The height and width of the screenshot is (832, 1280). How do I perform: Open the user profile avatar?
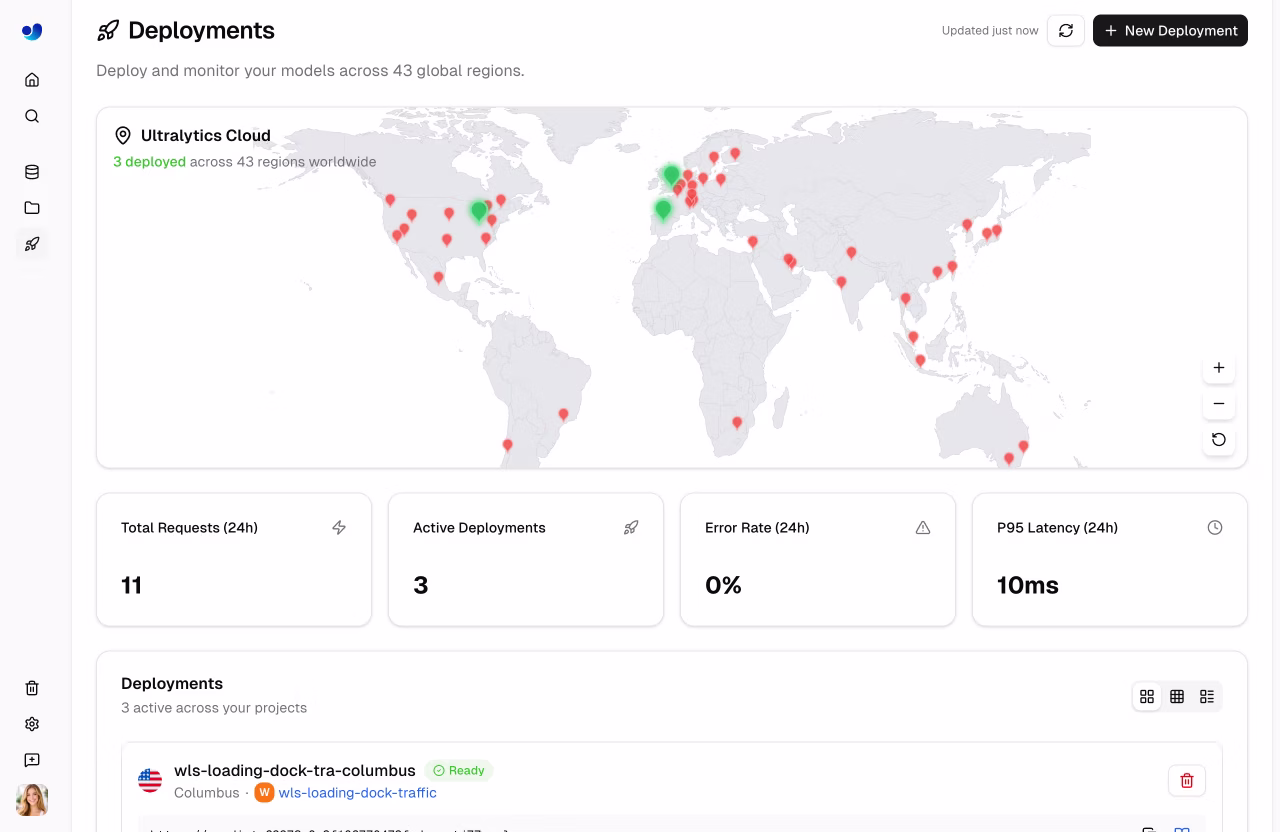(32, 800)
